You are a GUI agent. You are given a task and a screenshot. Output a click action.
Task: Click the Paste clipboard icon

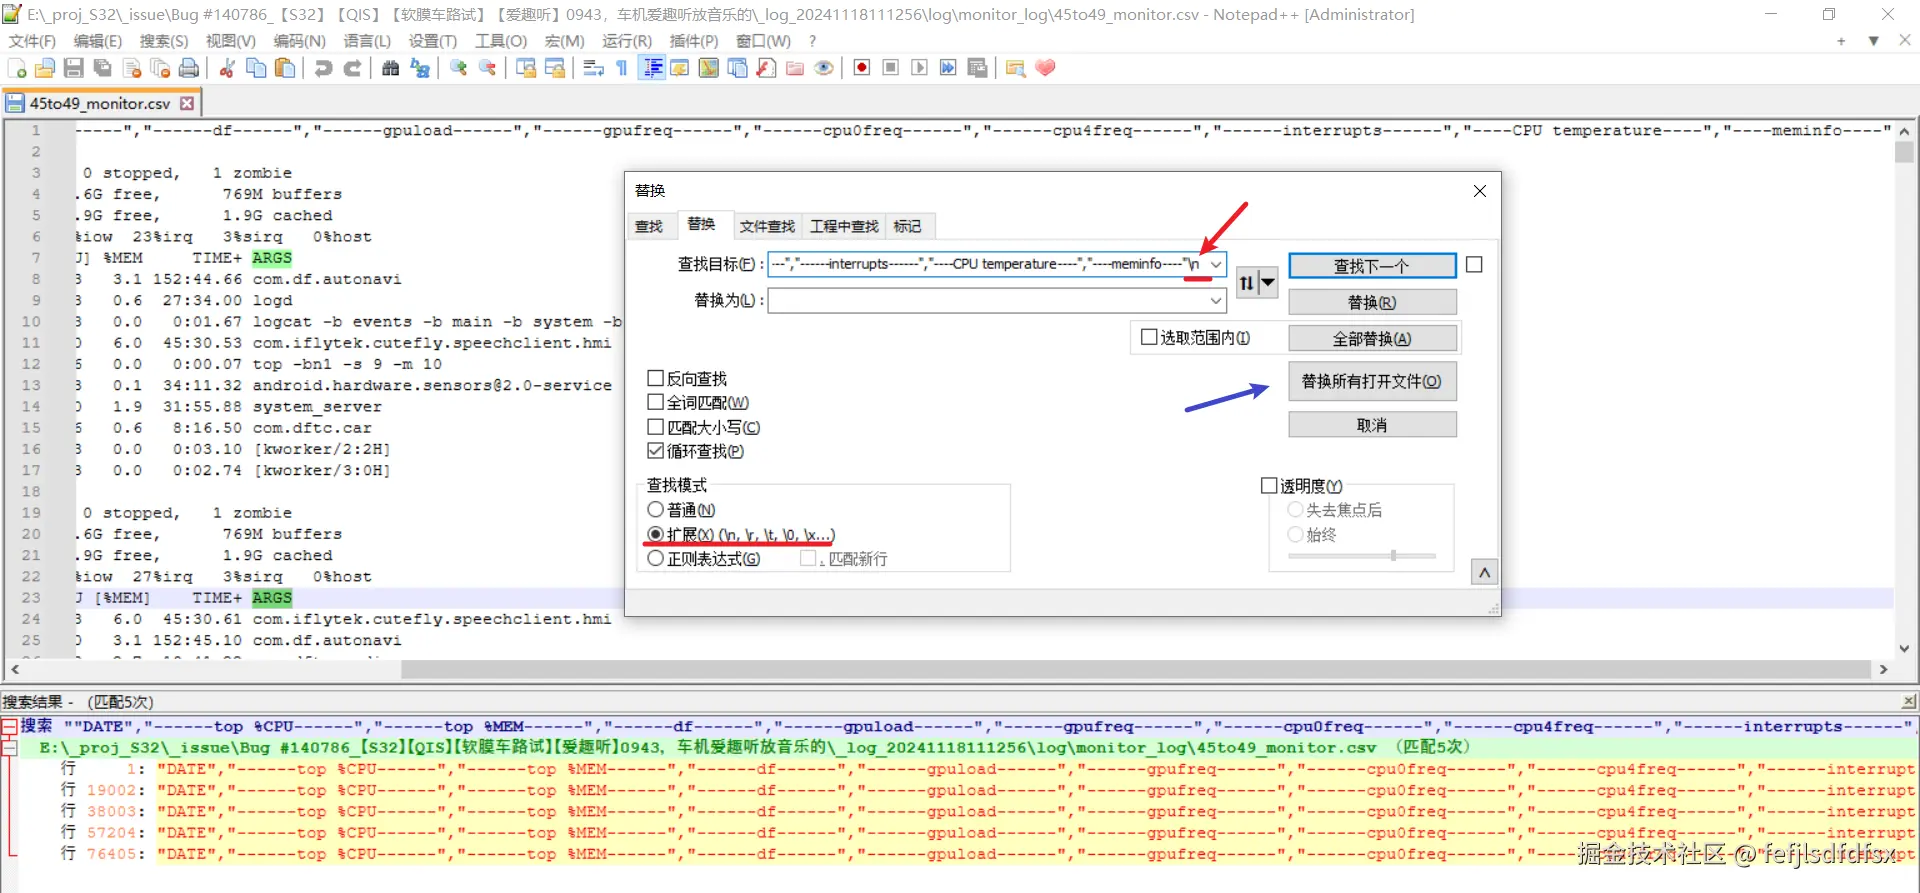[285, 68]
